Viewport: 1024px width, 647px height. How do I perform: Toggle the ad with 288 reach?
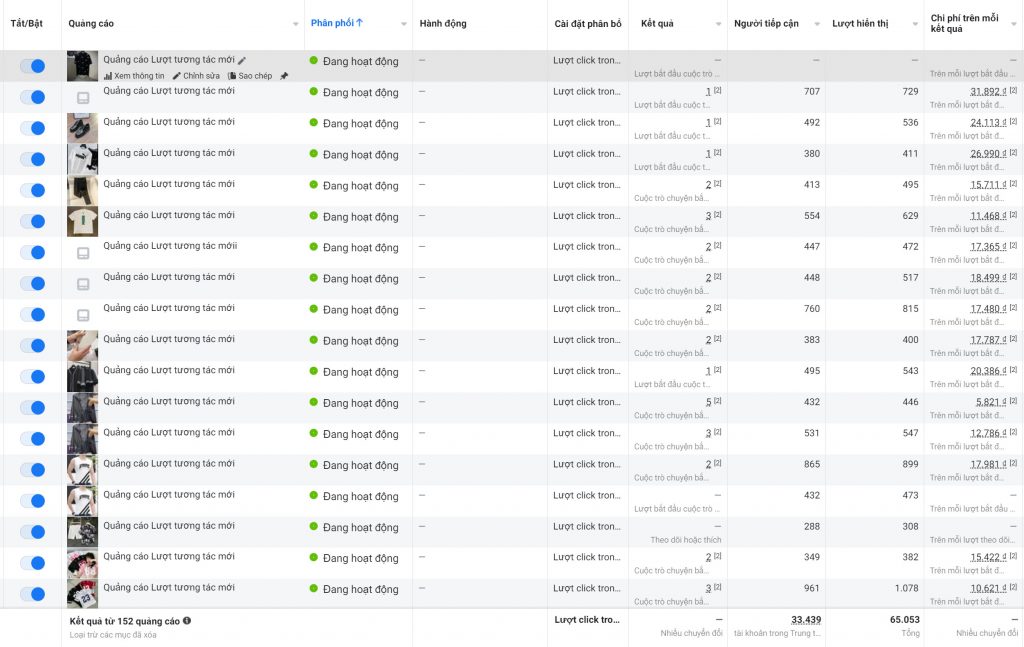32,532
